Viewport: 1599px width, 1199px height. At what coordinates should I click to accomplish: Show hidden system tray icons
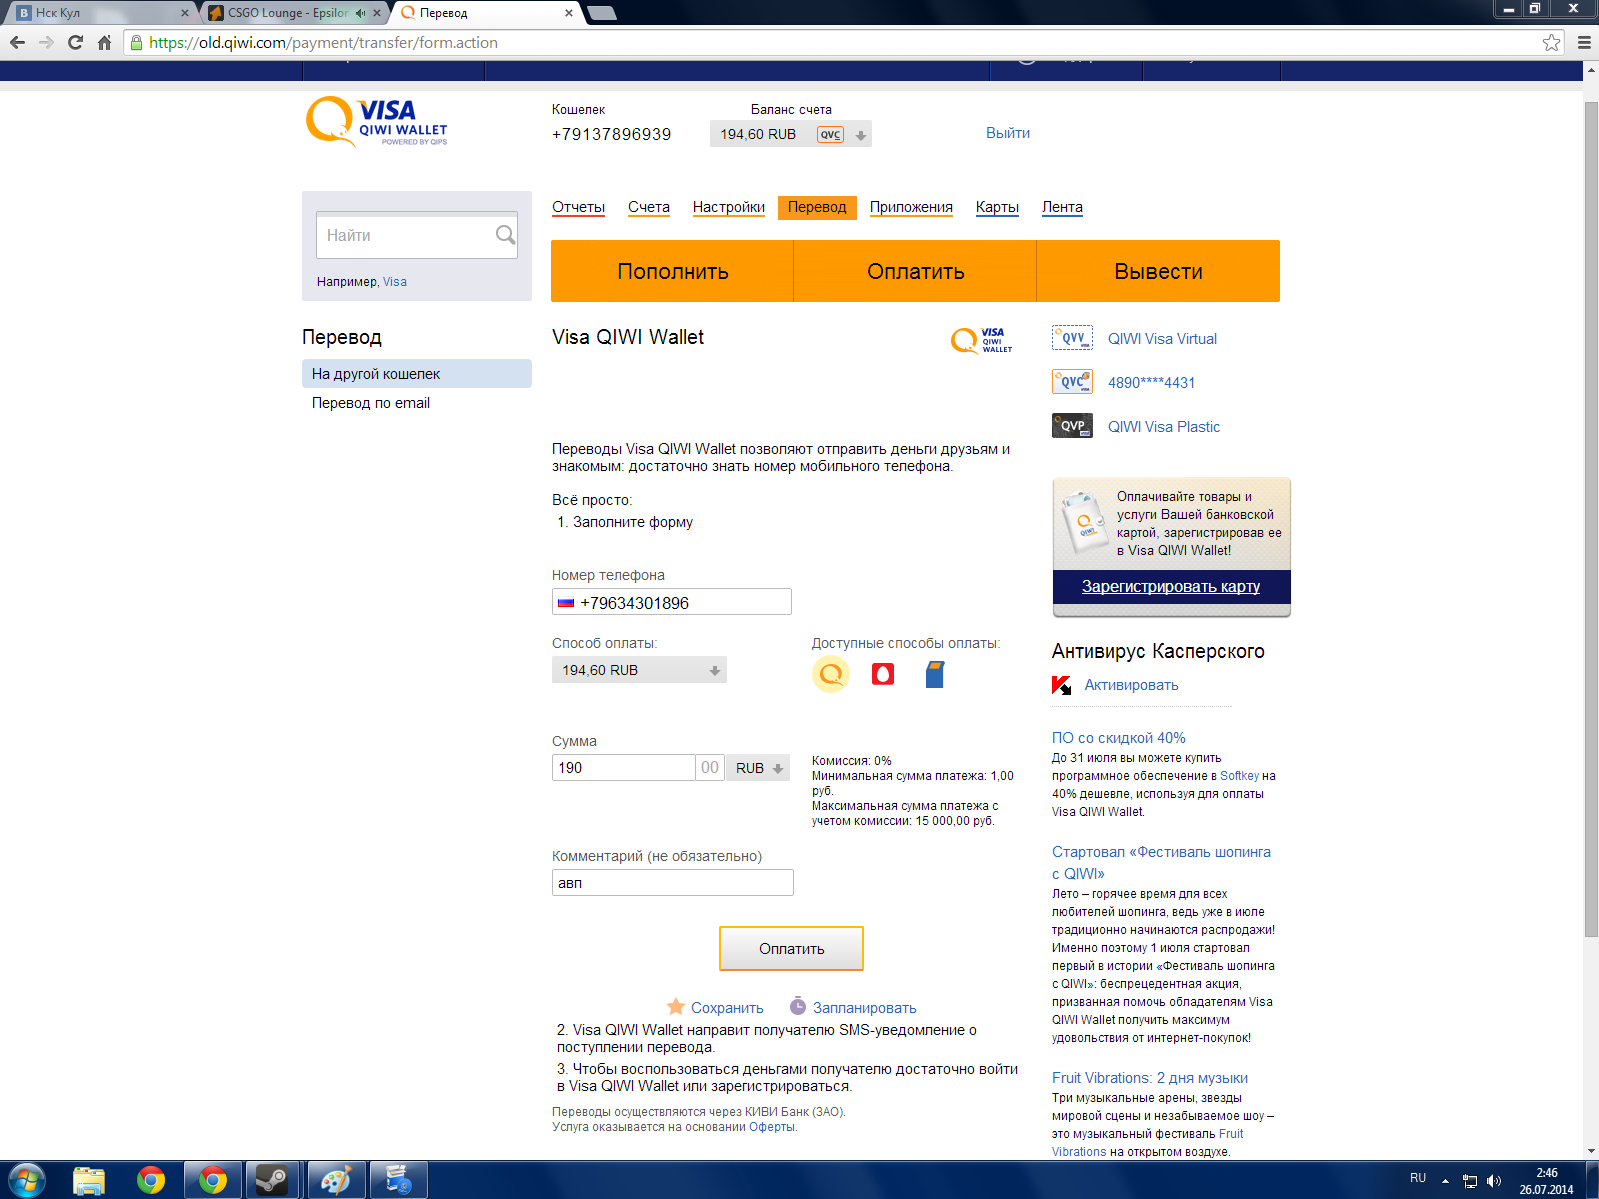coord(1444,1180)
